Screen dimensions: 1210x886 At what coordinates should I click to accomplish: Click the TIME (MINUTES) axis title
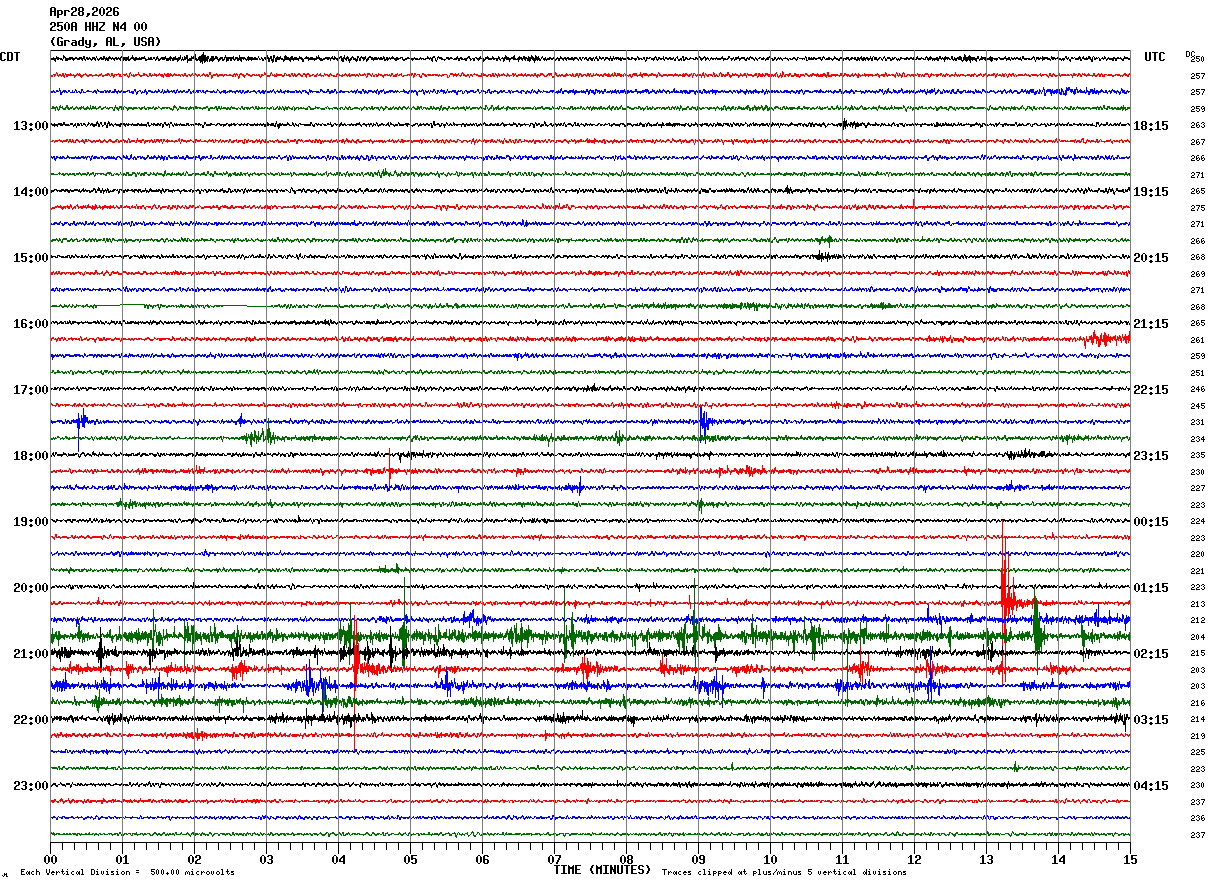tap(602, 870)
